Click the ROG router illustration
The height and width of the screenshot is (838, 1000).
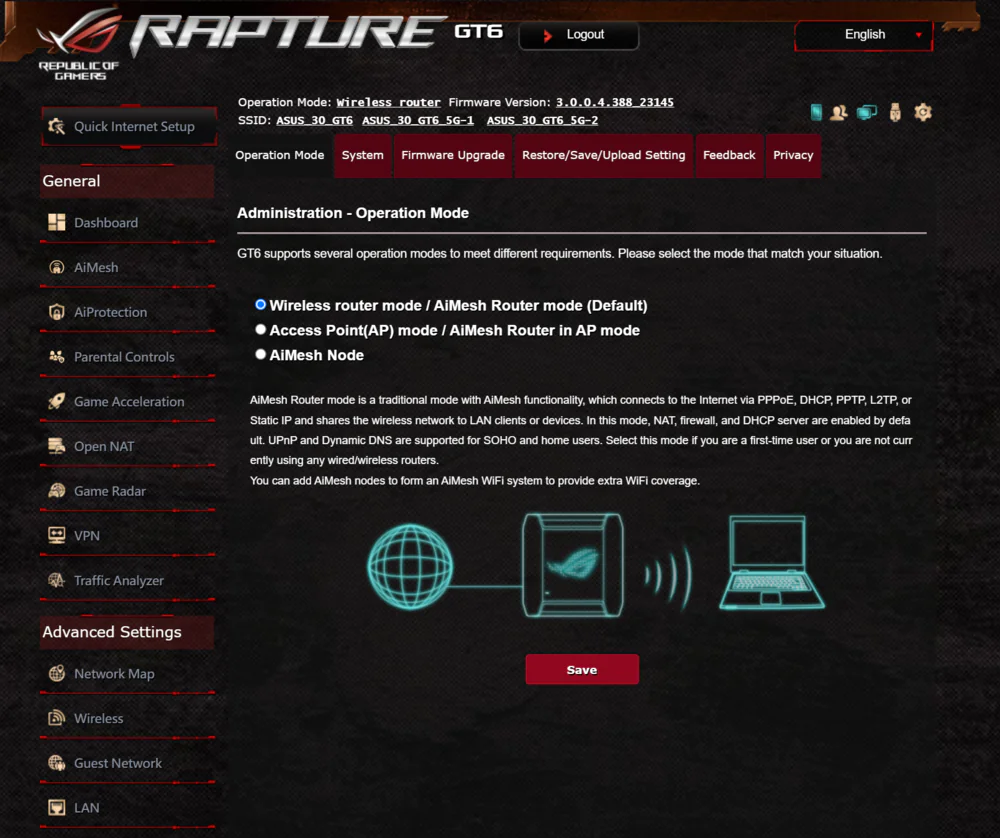(573, 565)
